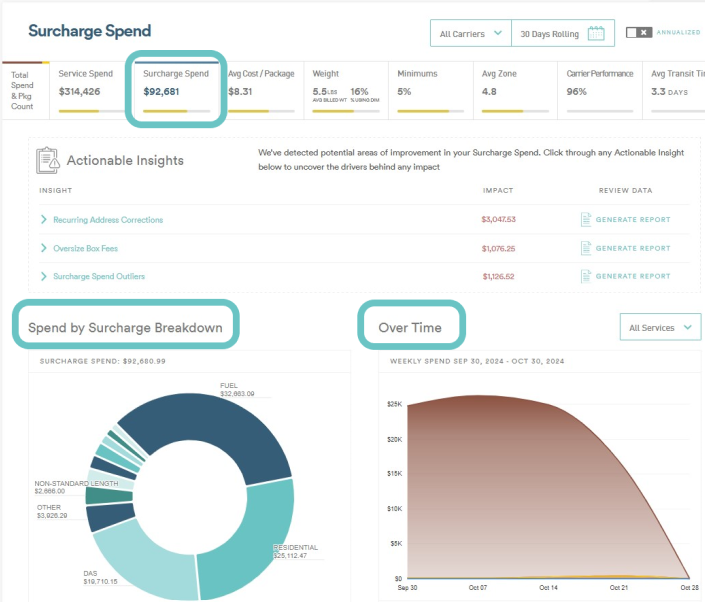Open the Minimums tab
Viewport: 705px width, 602px height.
click(x=431, y=90)
